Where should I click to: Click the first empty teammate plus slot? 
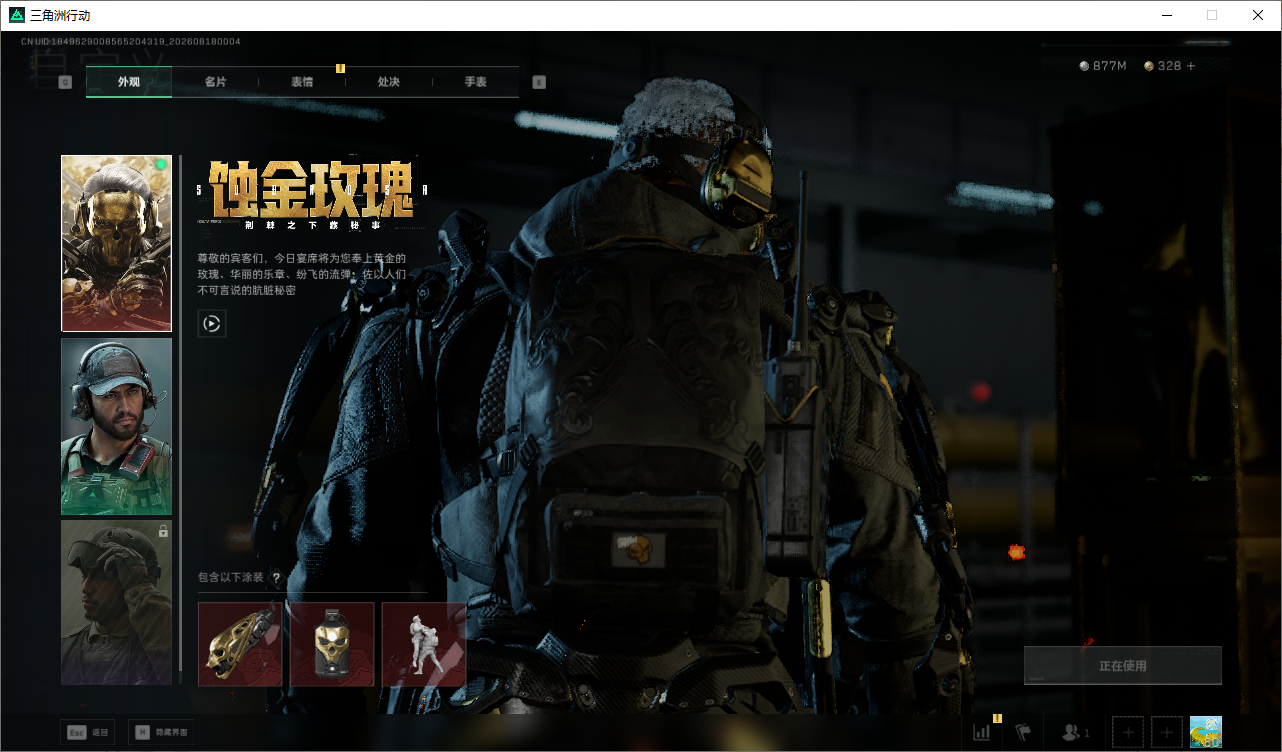pos(1128,732)
